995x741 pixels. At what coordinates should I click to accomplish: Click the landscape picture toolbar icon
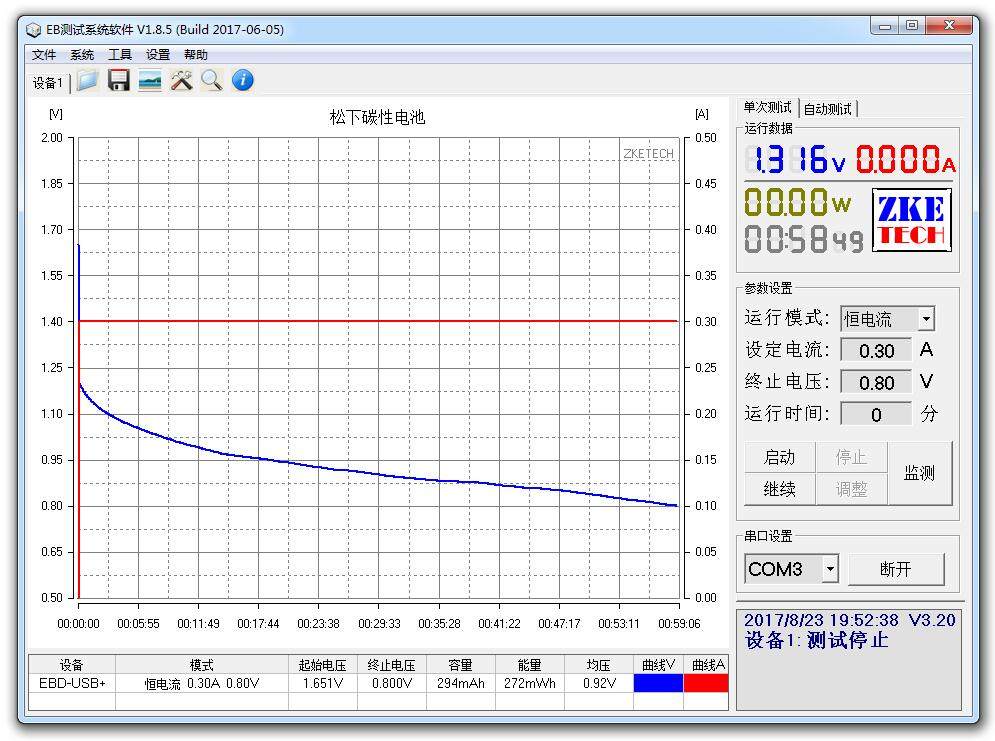pos(150,81)
